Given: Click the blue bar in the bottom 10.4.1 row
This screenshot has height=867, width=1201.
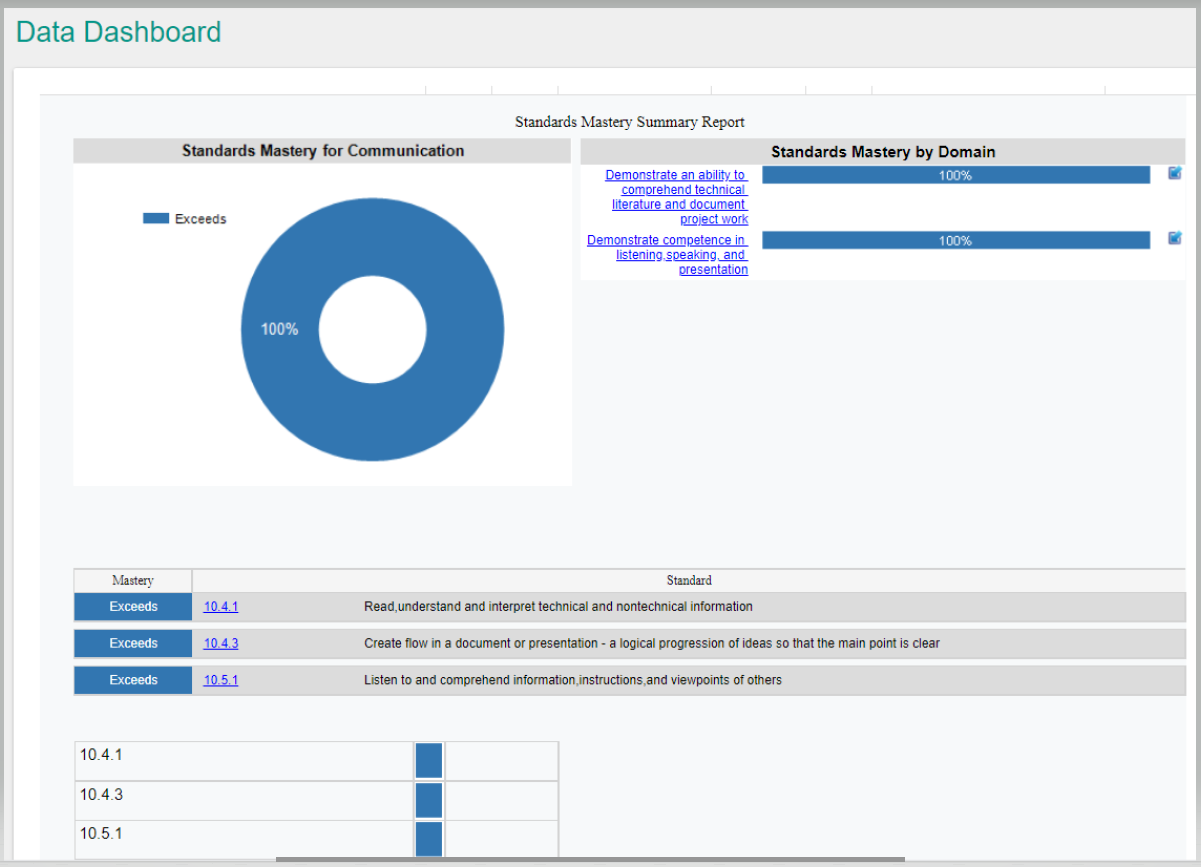Looking at the screenshot, I should (x=429, y=761).
